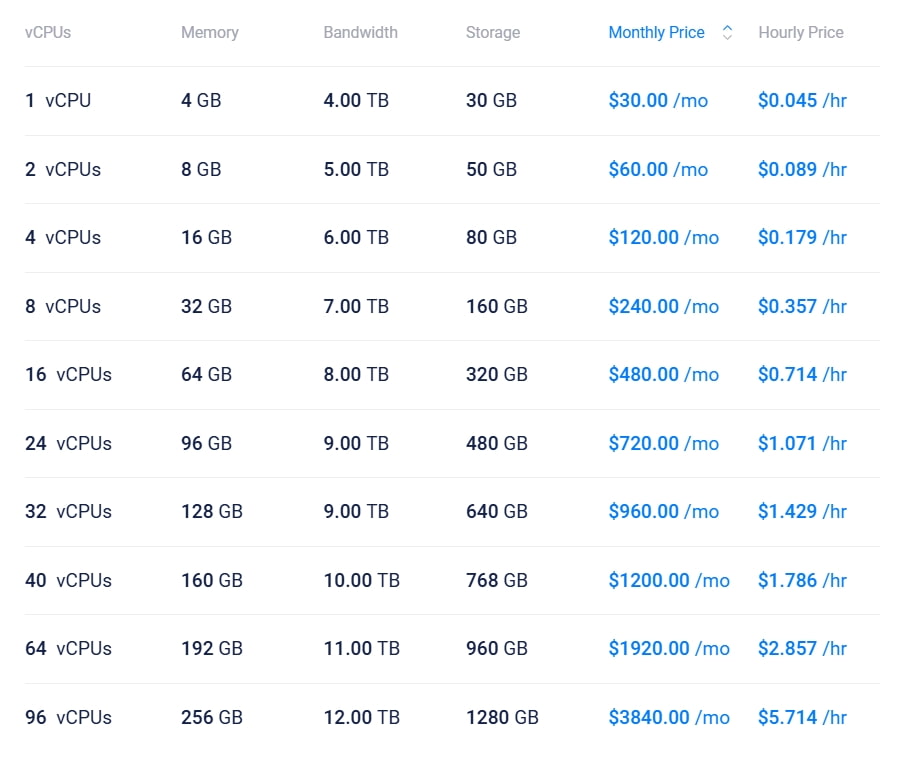Click the Storage column header

[x=492, y=32]
